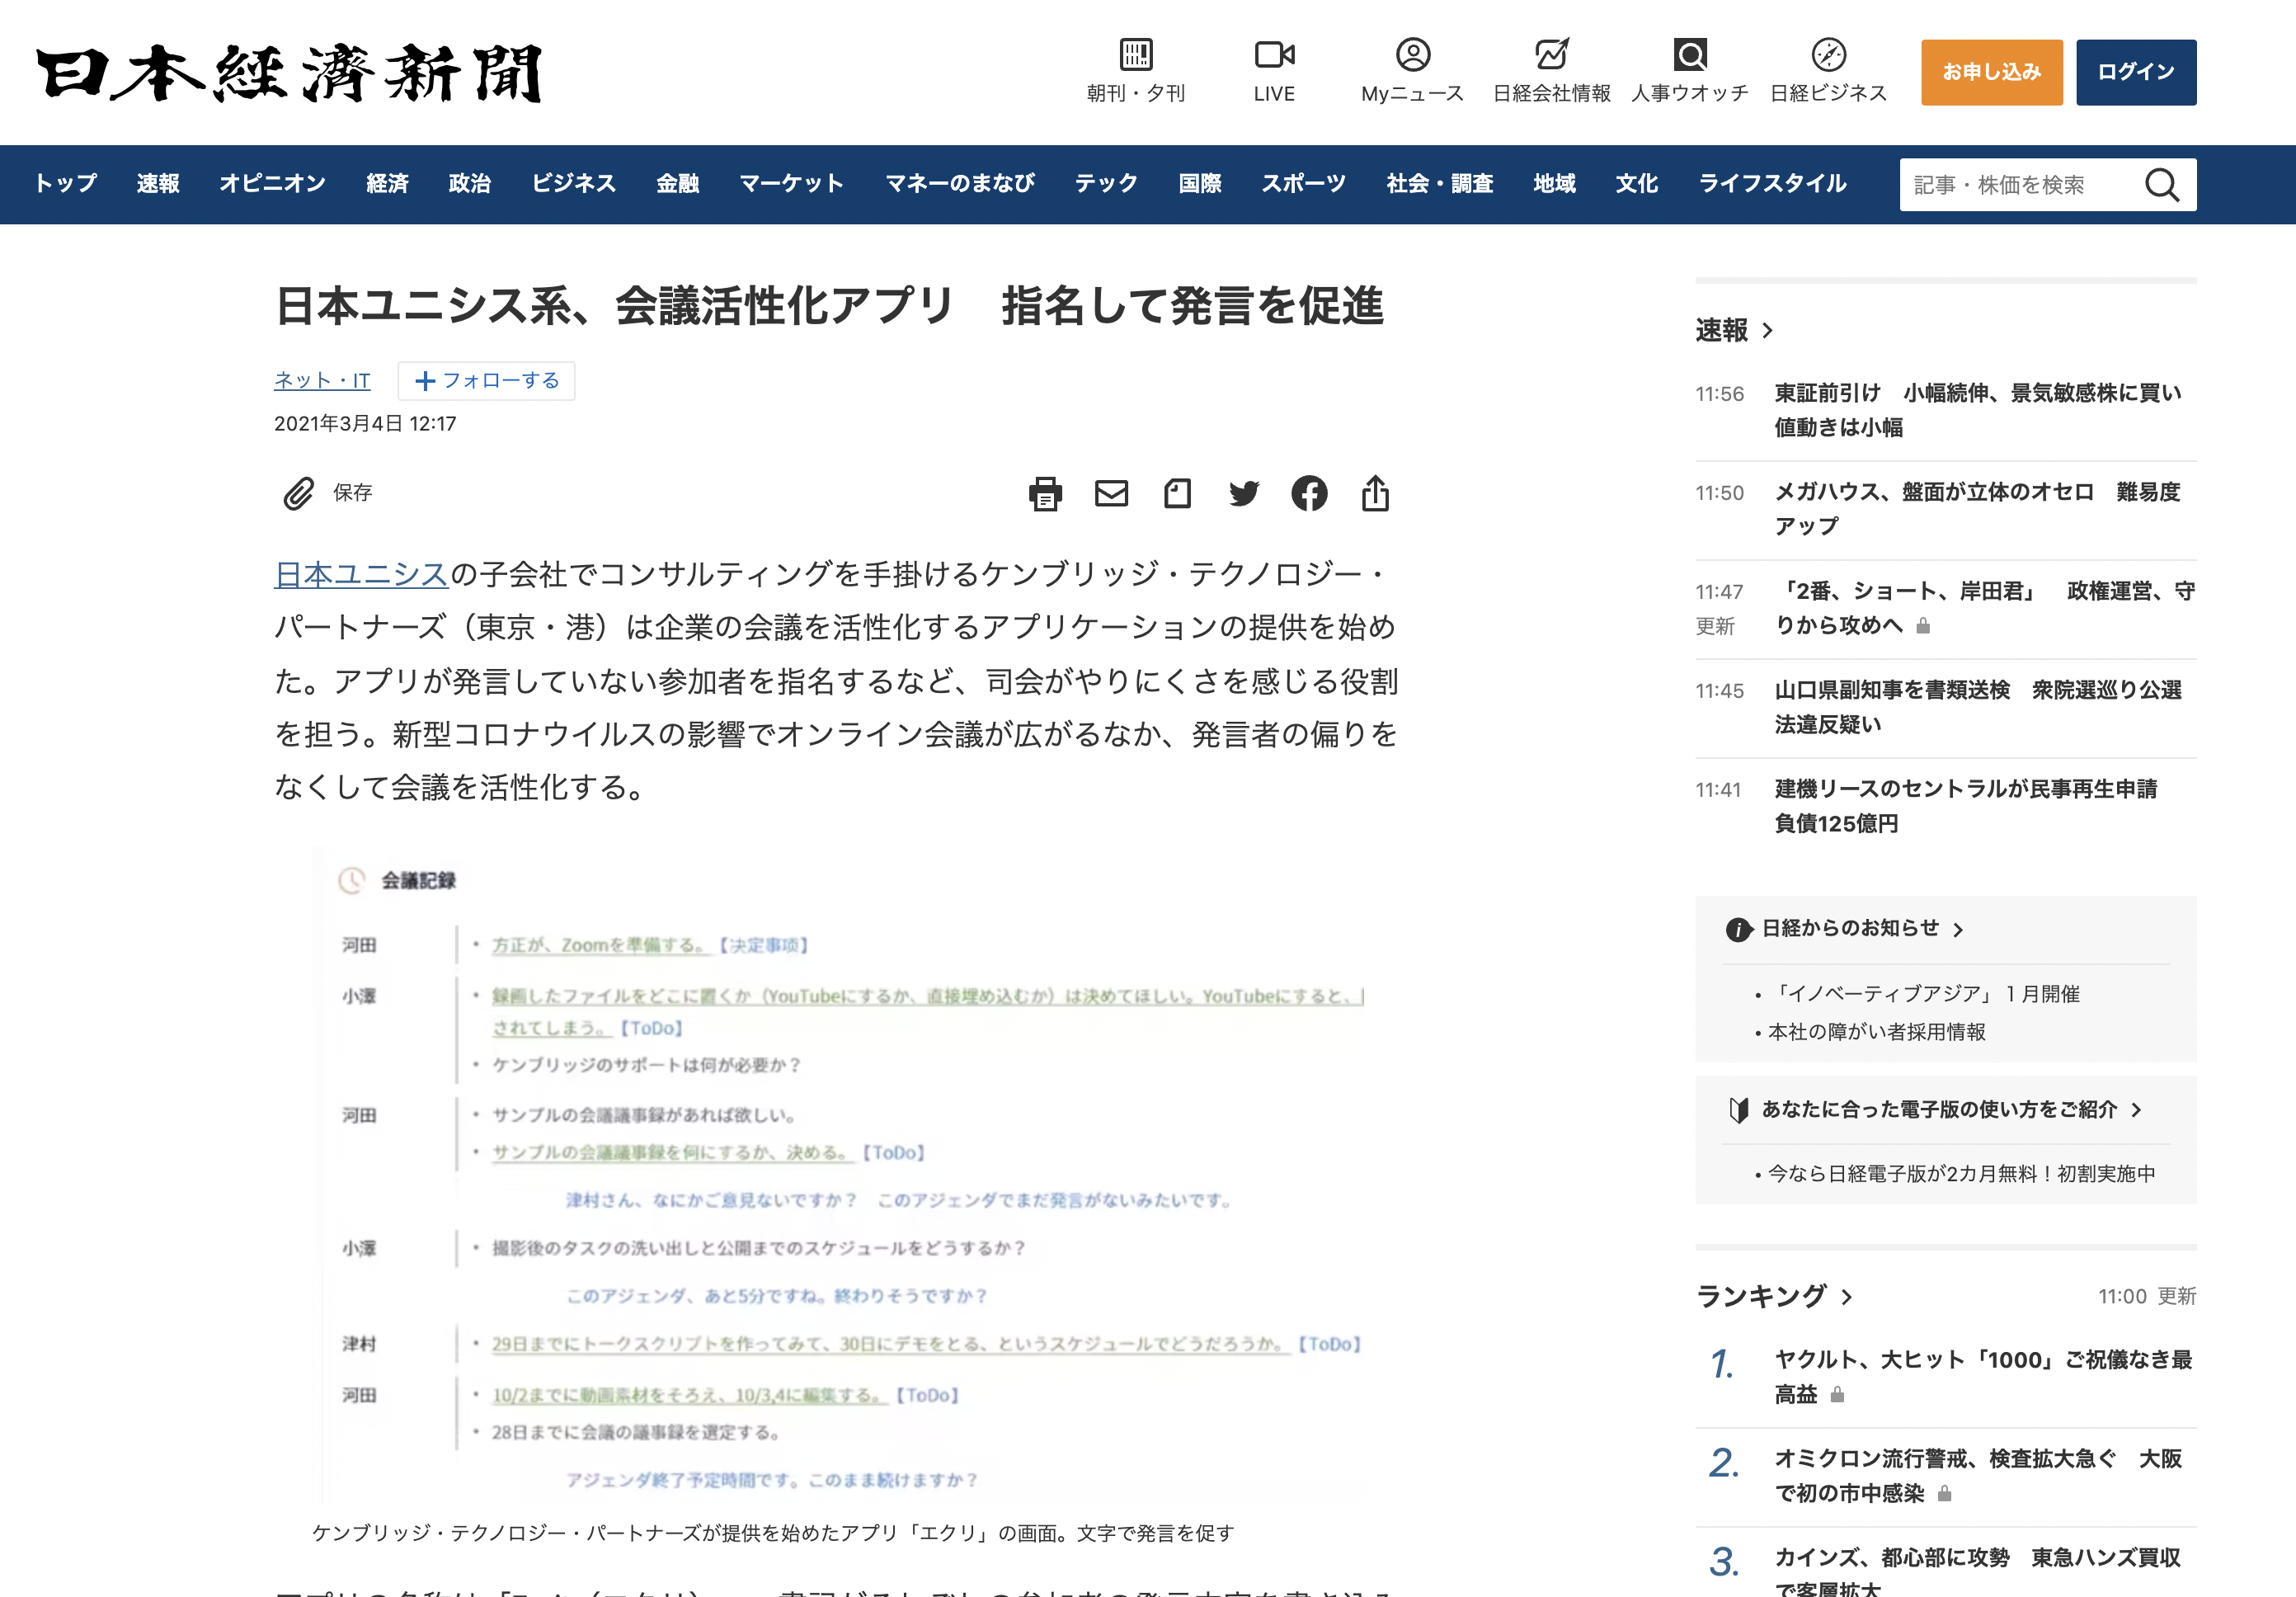Viewport: 2296px width, 1597px height.
Task: Share article by email envelope icon
Action: click(1111, 493)
